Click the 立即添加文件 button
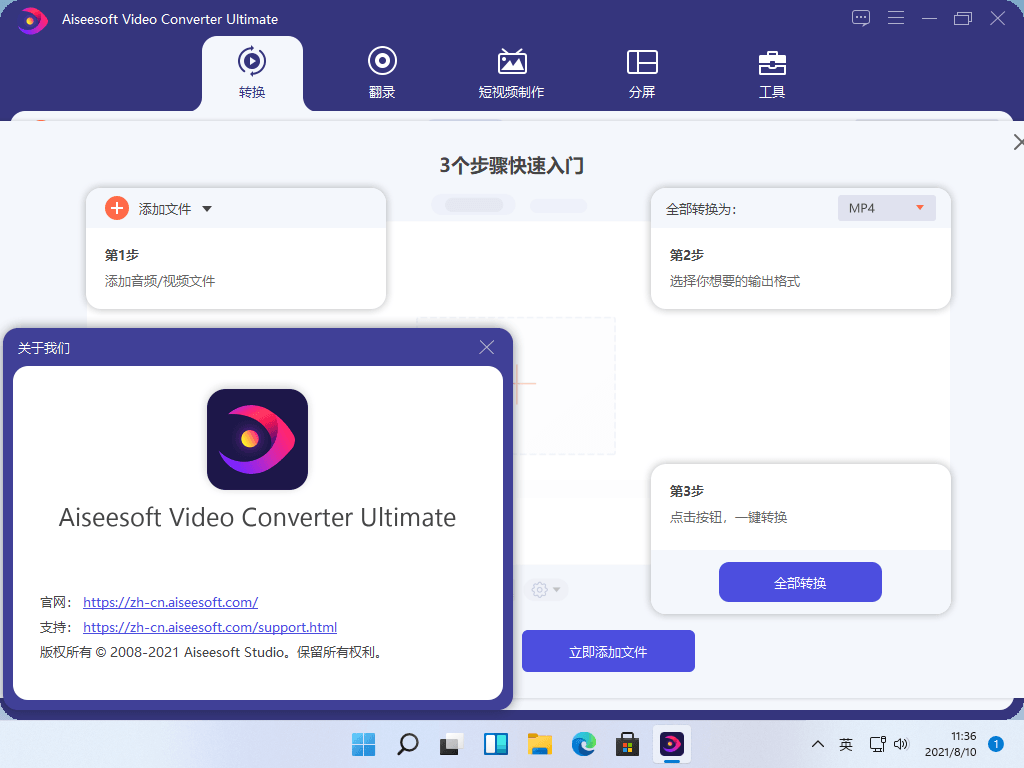Viewport: 1024px width, 768px height. 608,652
